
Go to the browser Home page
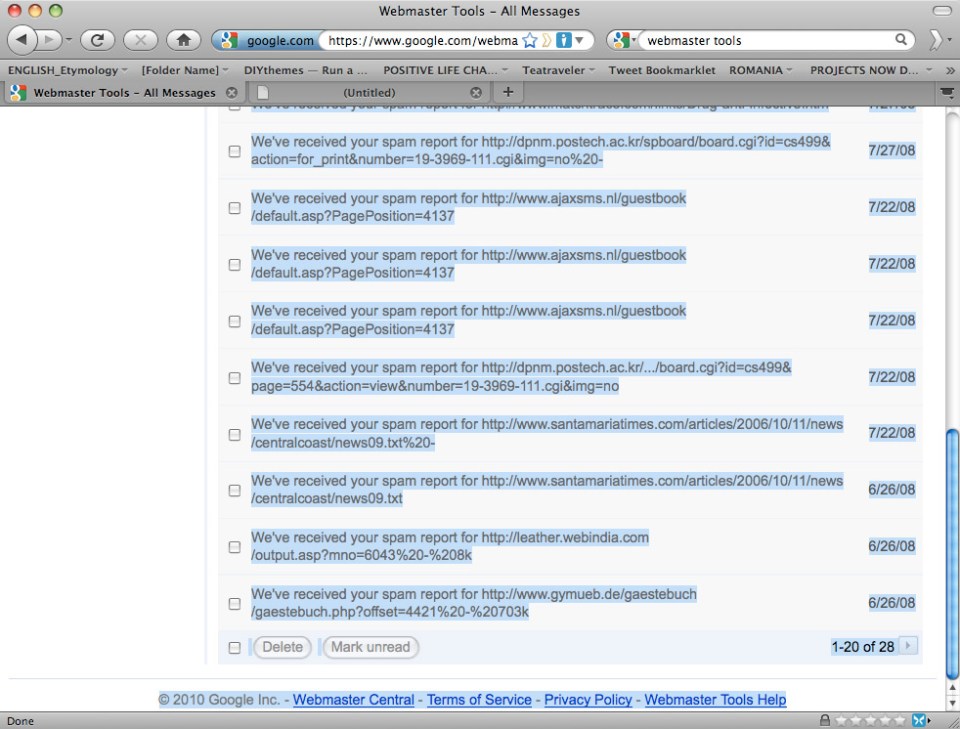pyautogui.click(x=183, y=40)
